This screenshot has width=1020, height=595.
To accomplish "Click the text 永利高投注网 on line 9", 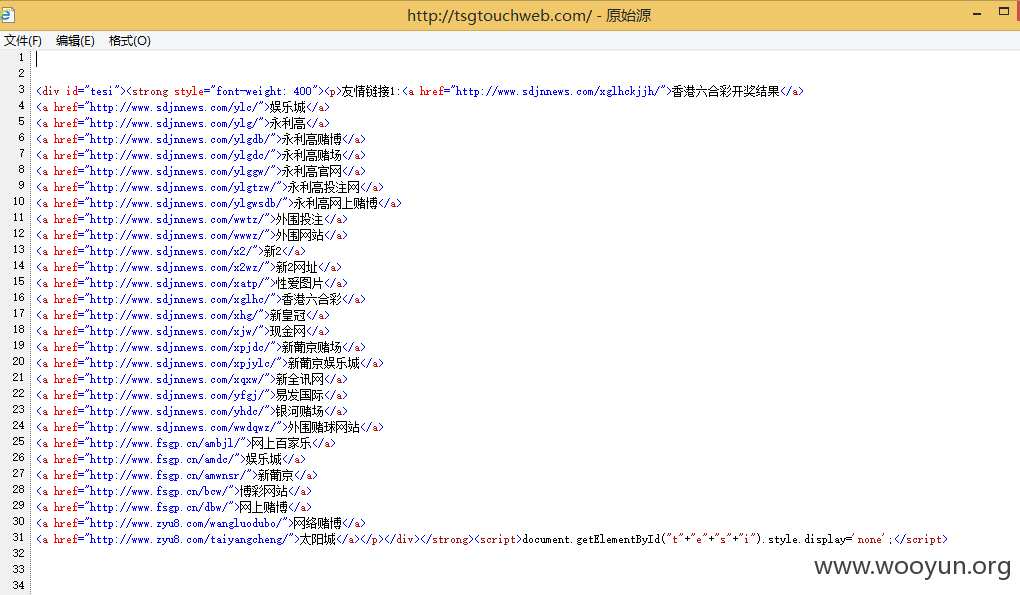I will coord(323,187).
